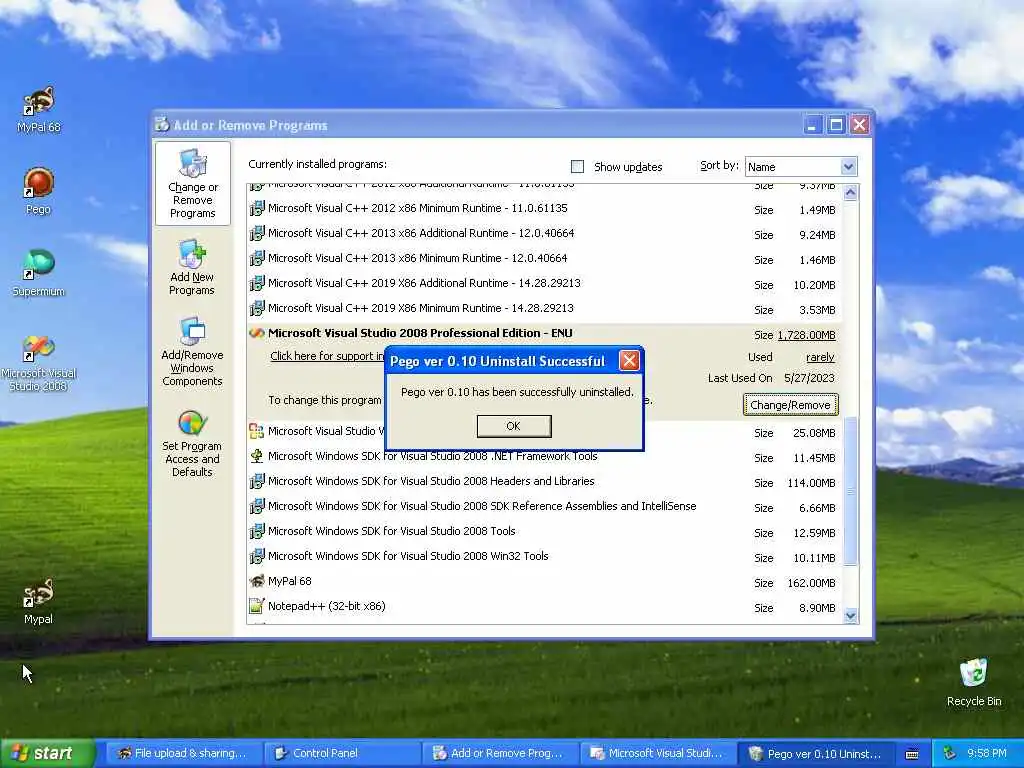
Task: Click the tray icon next to the clock
Action: (x=950, y=754)
